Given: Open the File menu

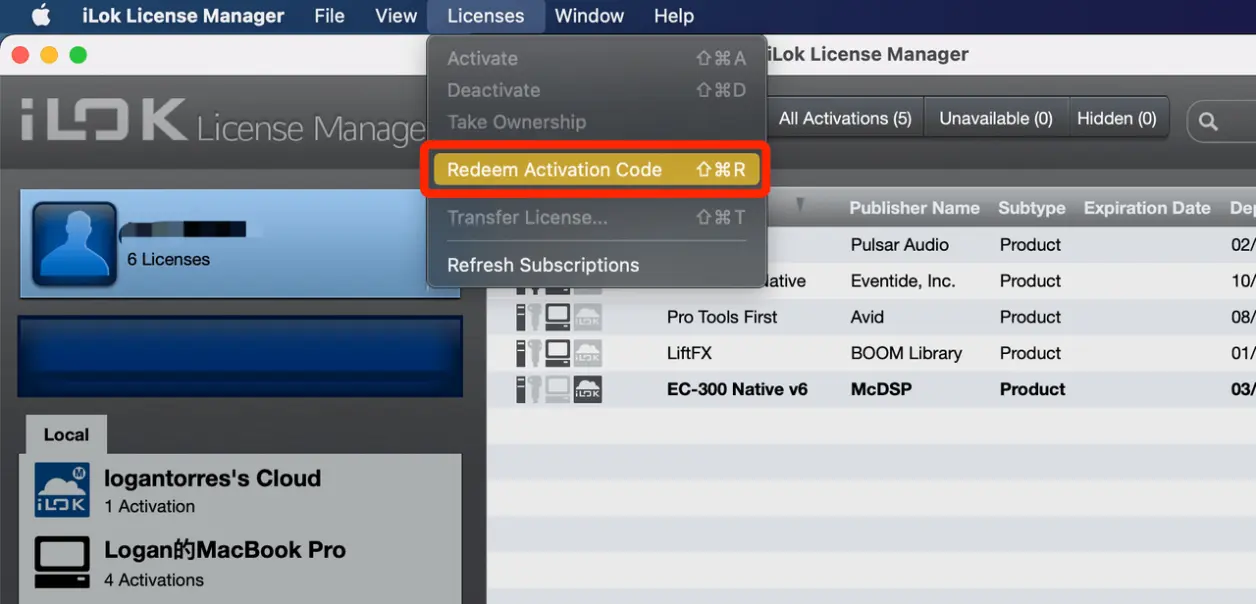Looking at the screenshot, I should click(x=329, y=16).
